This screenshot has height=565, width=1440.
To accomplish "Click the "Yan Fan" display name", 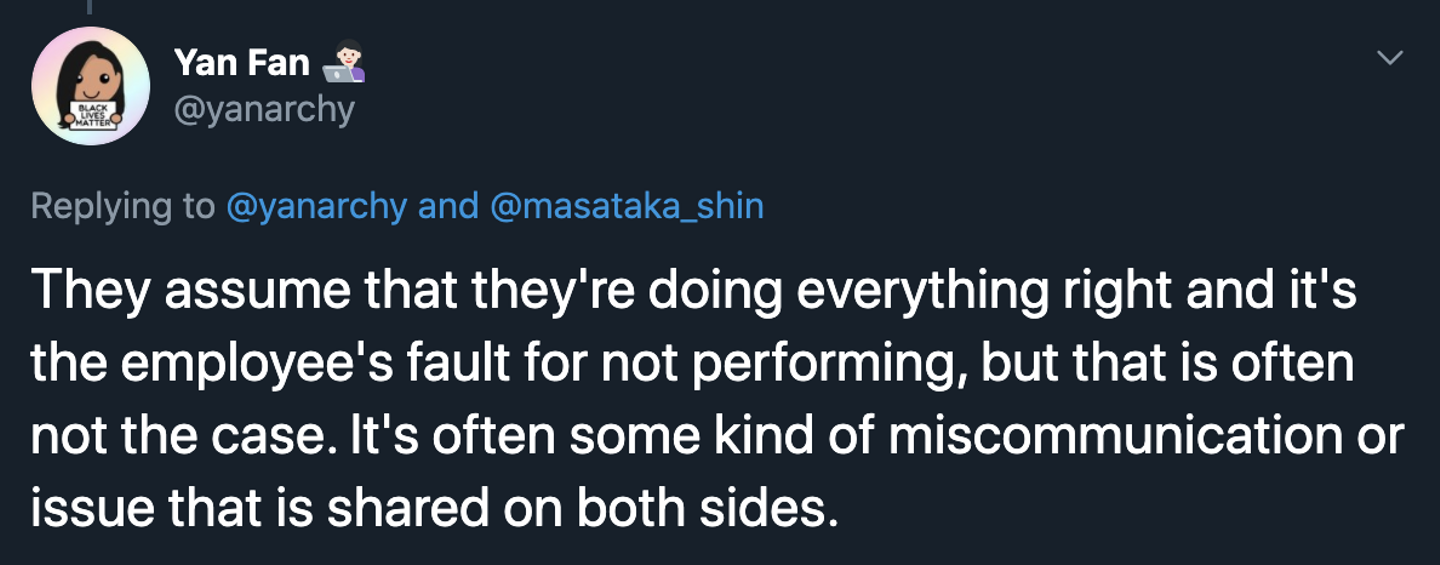I will 242,62.
